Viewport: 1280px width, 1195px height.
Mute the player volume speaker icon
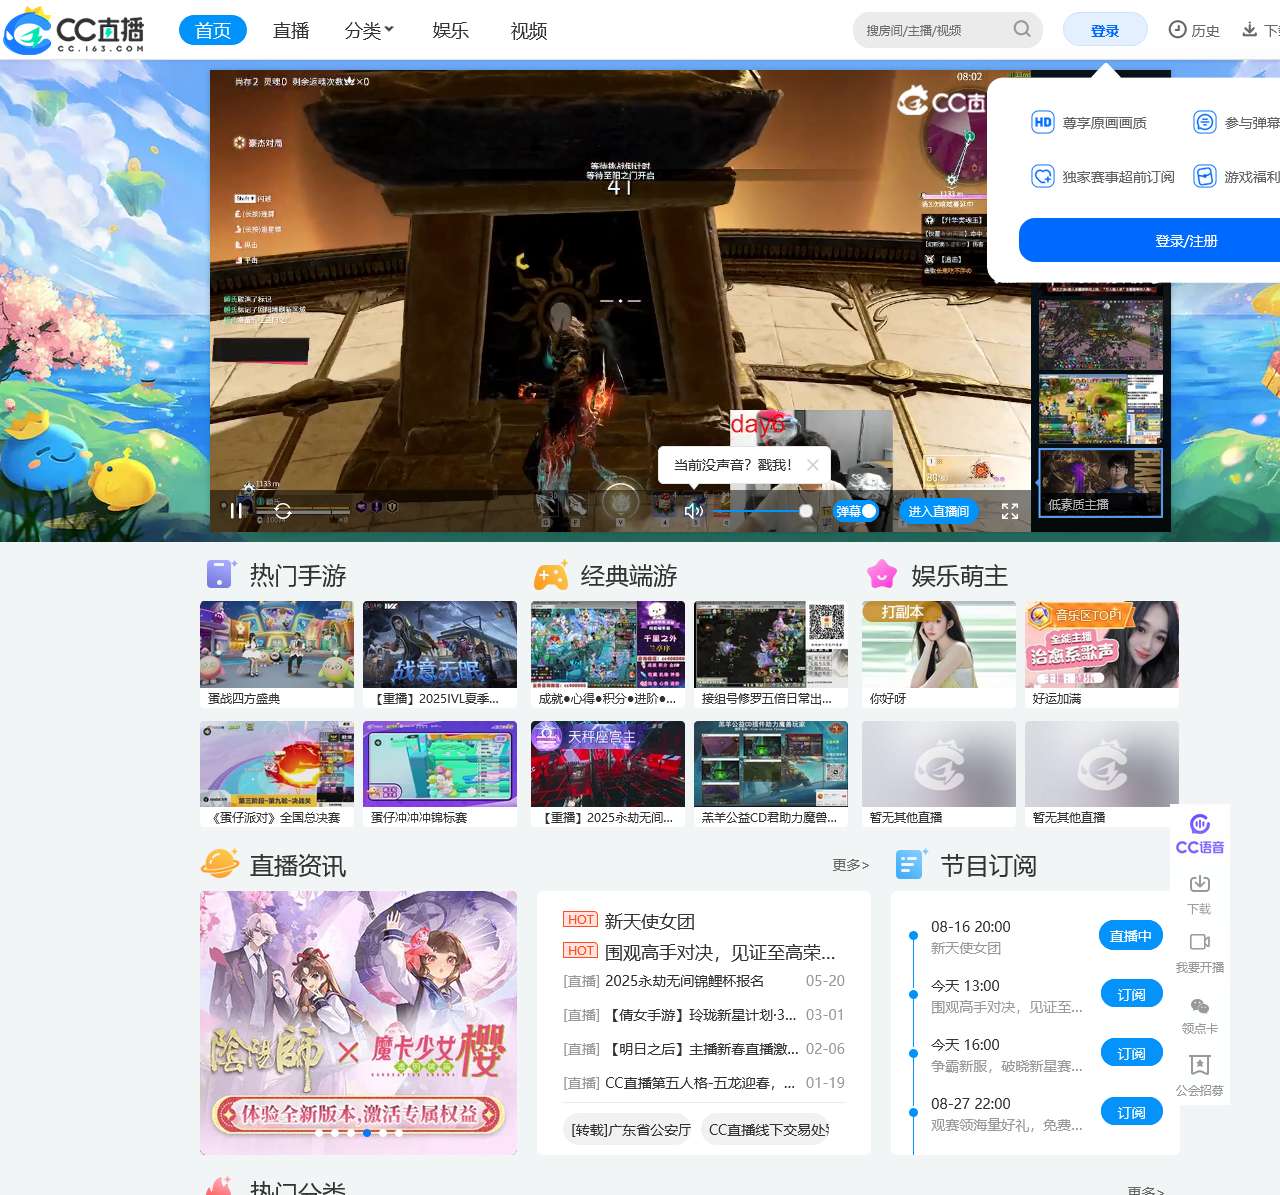pyautogui.click(x=693, y=511)
